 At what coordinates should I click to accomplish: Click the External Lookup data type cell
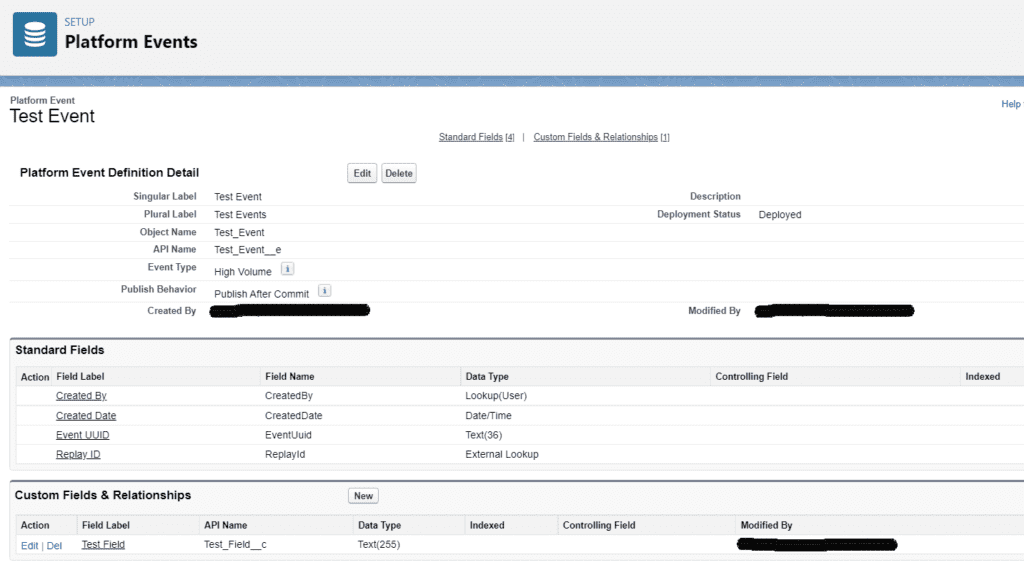pos(502,455)
